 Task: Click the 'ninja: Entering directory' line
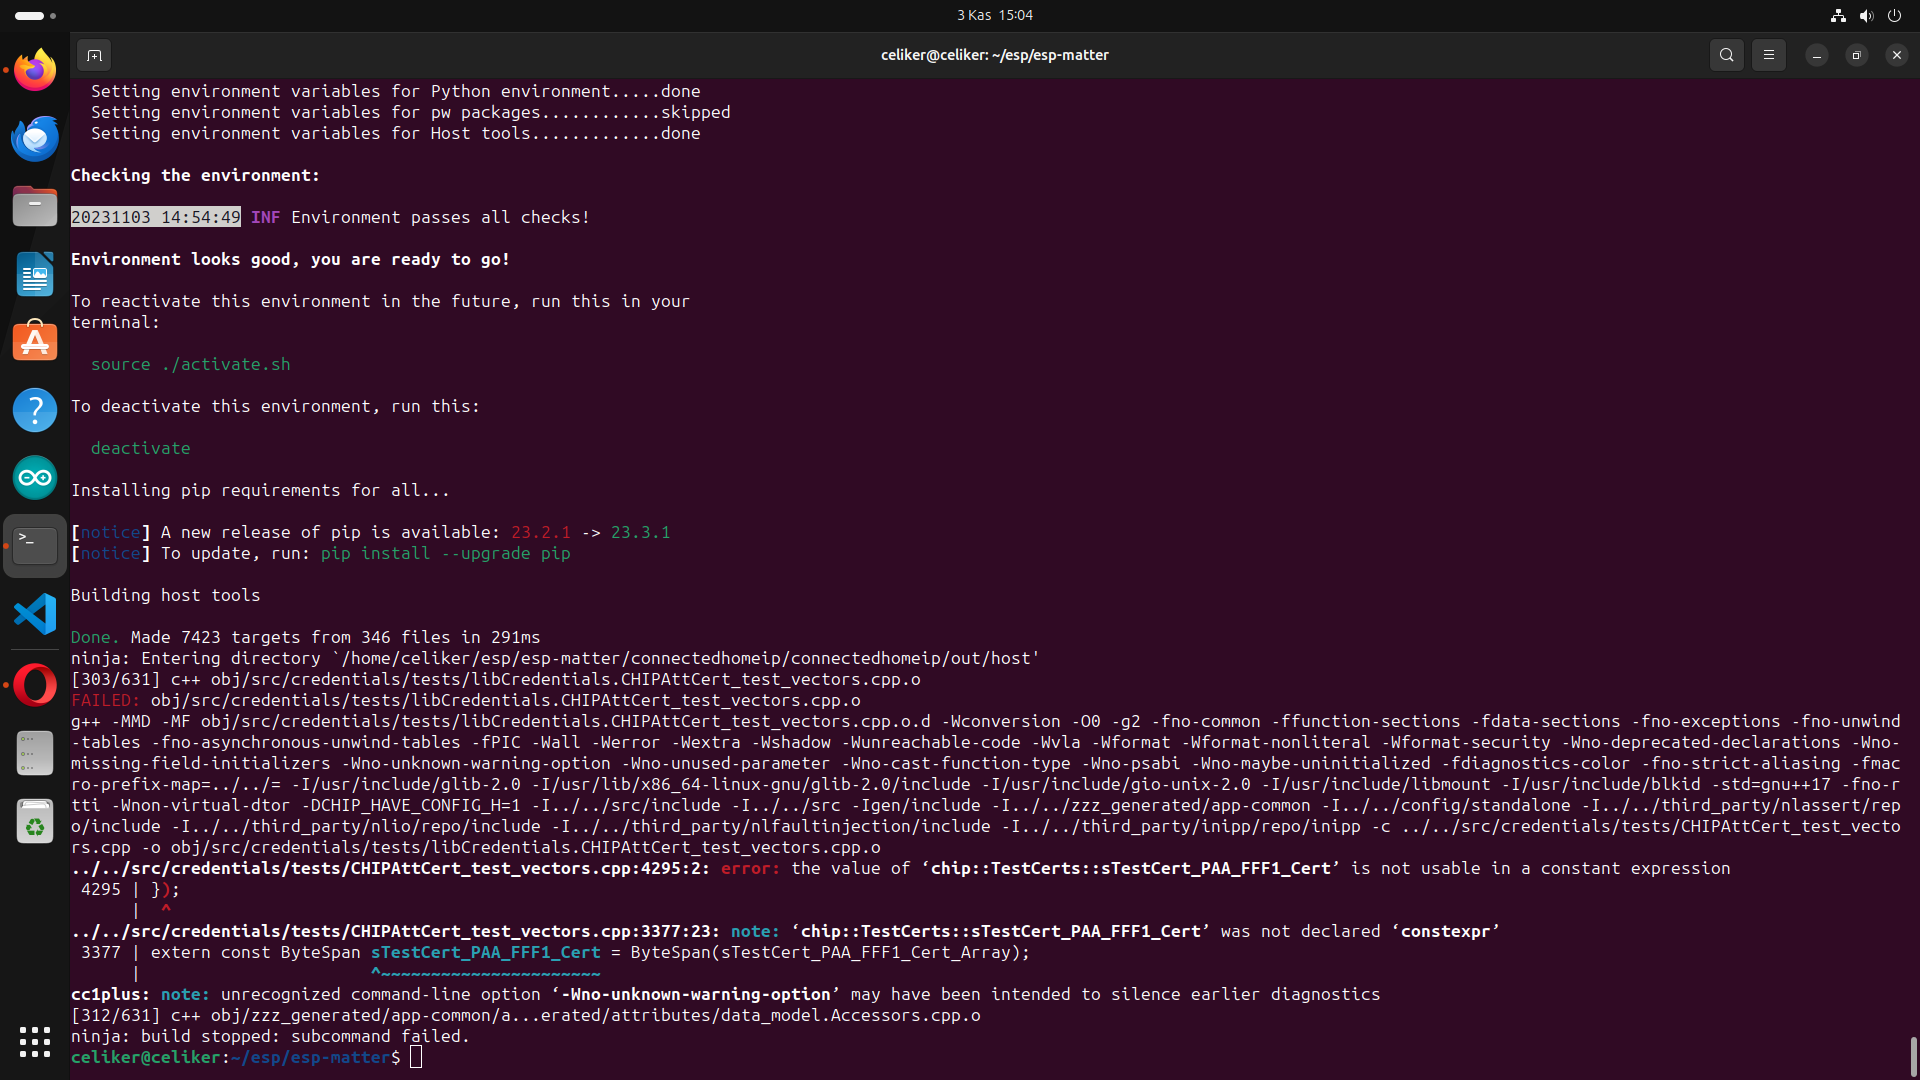(555, 658)
